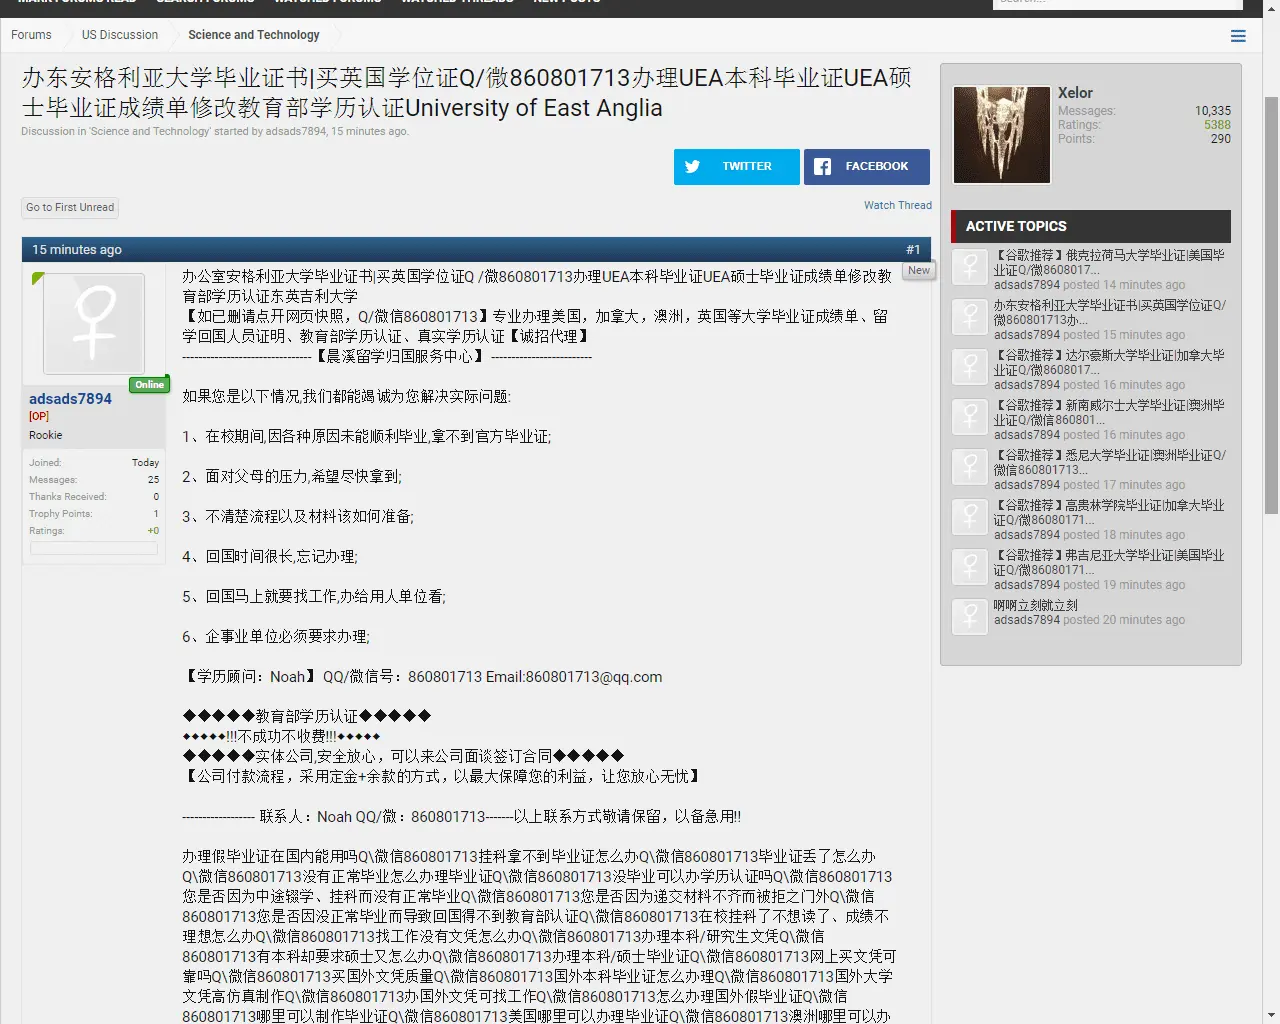This screenshot has height=1024, width=1280.
Task: Click the avatar beside the last active topic
Action: coord(970,616)
